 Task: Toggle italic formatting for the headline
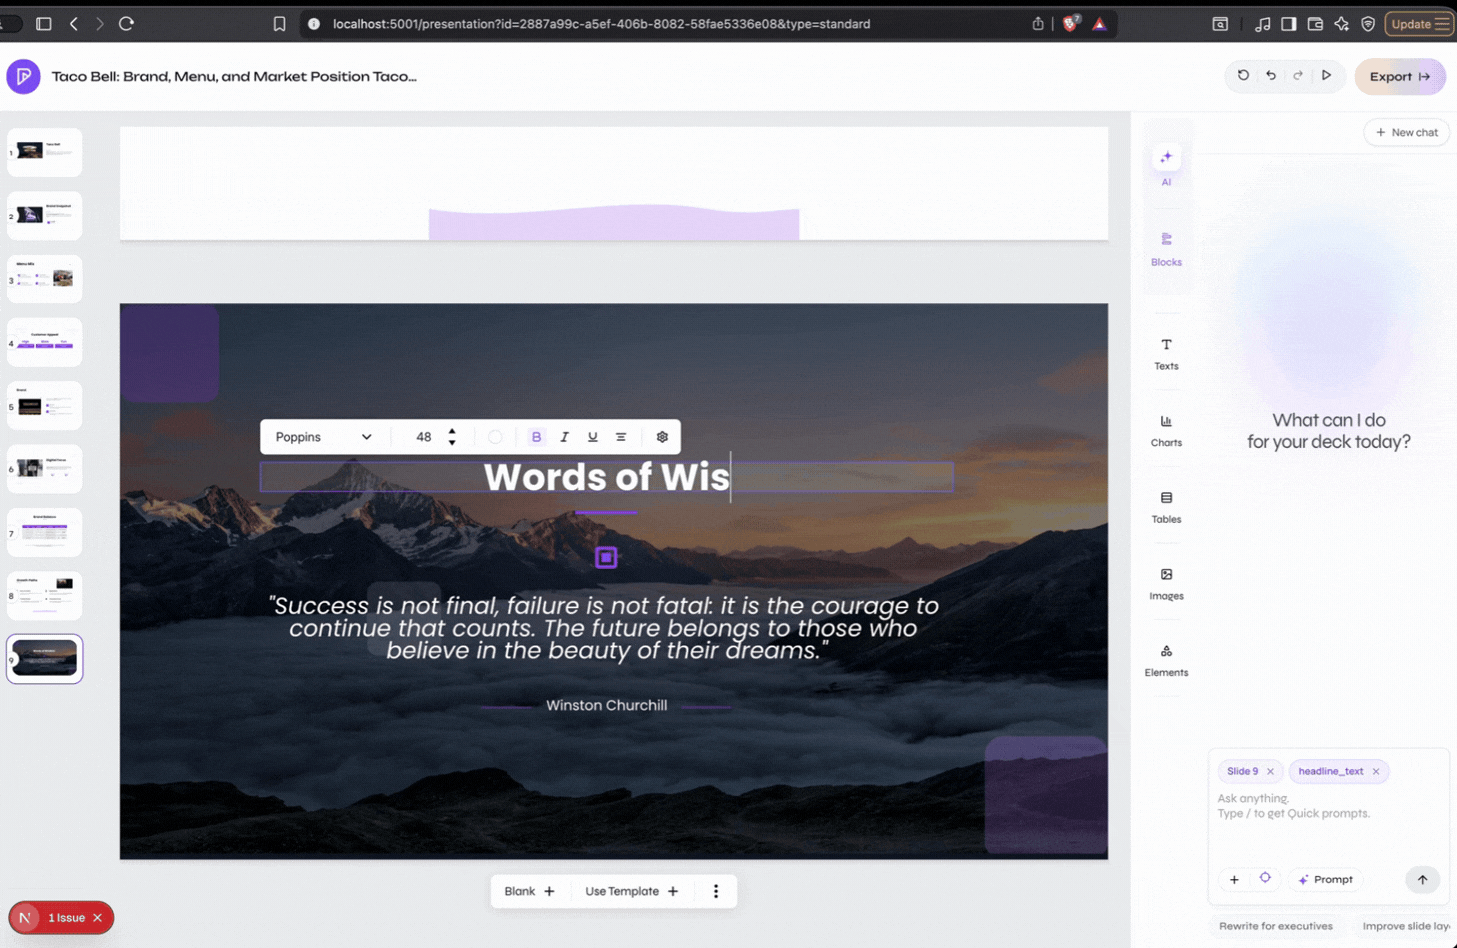click(x=564, y=437)
